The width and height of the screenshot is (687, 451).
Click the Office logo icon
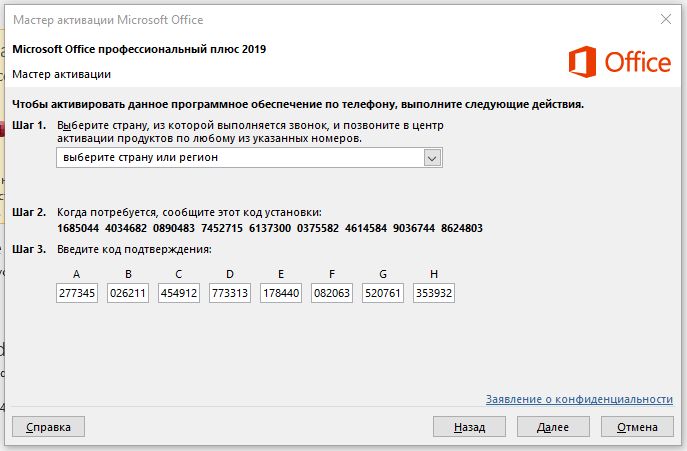pyautogui.click(x=584, y=62)
